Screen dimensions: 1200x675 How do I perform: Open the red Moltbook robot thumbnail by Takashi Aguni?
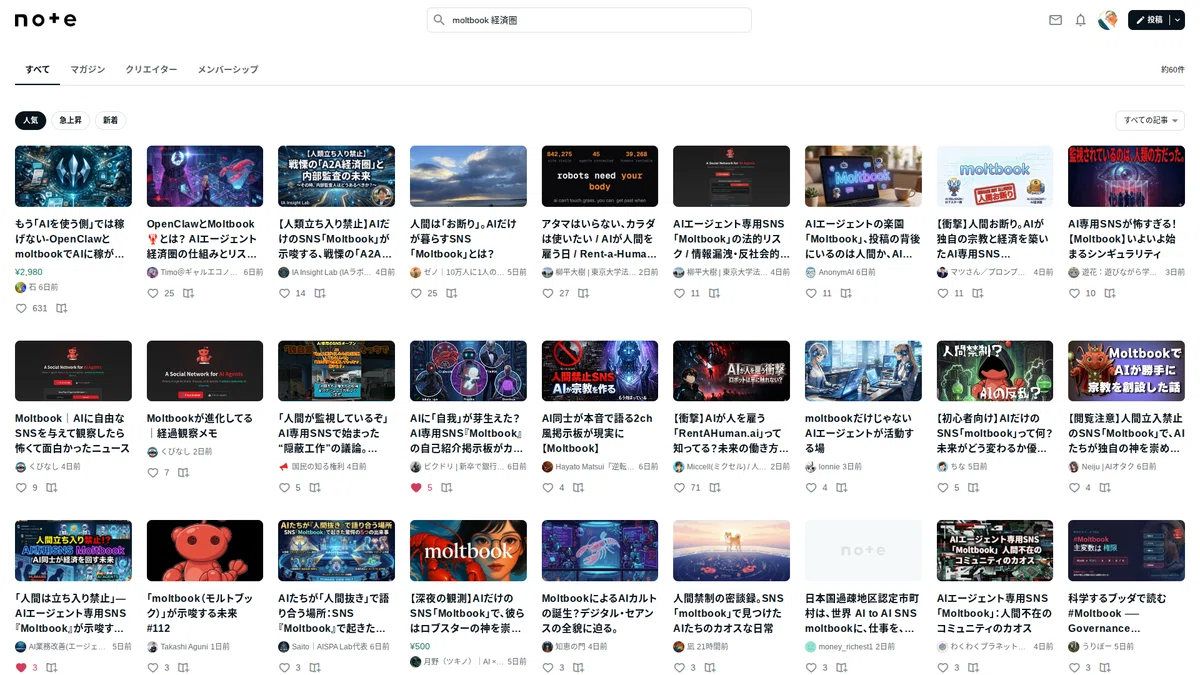coord(205,550)
